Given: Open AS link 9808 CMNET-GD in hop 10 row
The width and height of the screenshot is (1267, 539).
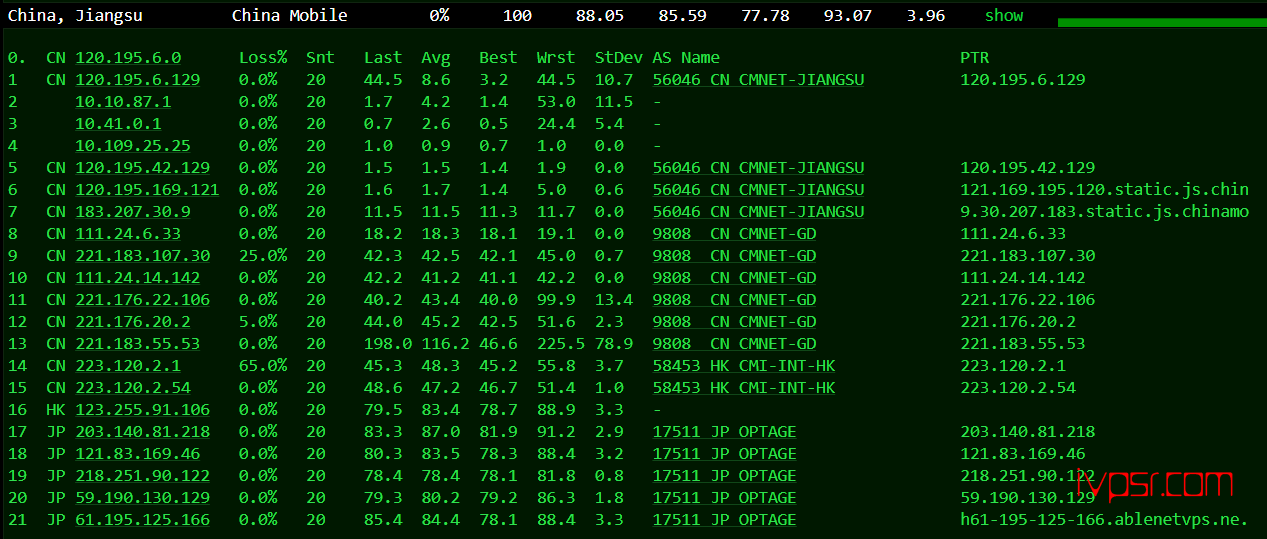Looking at the screenshot, I should [x=734, y=278].
